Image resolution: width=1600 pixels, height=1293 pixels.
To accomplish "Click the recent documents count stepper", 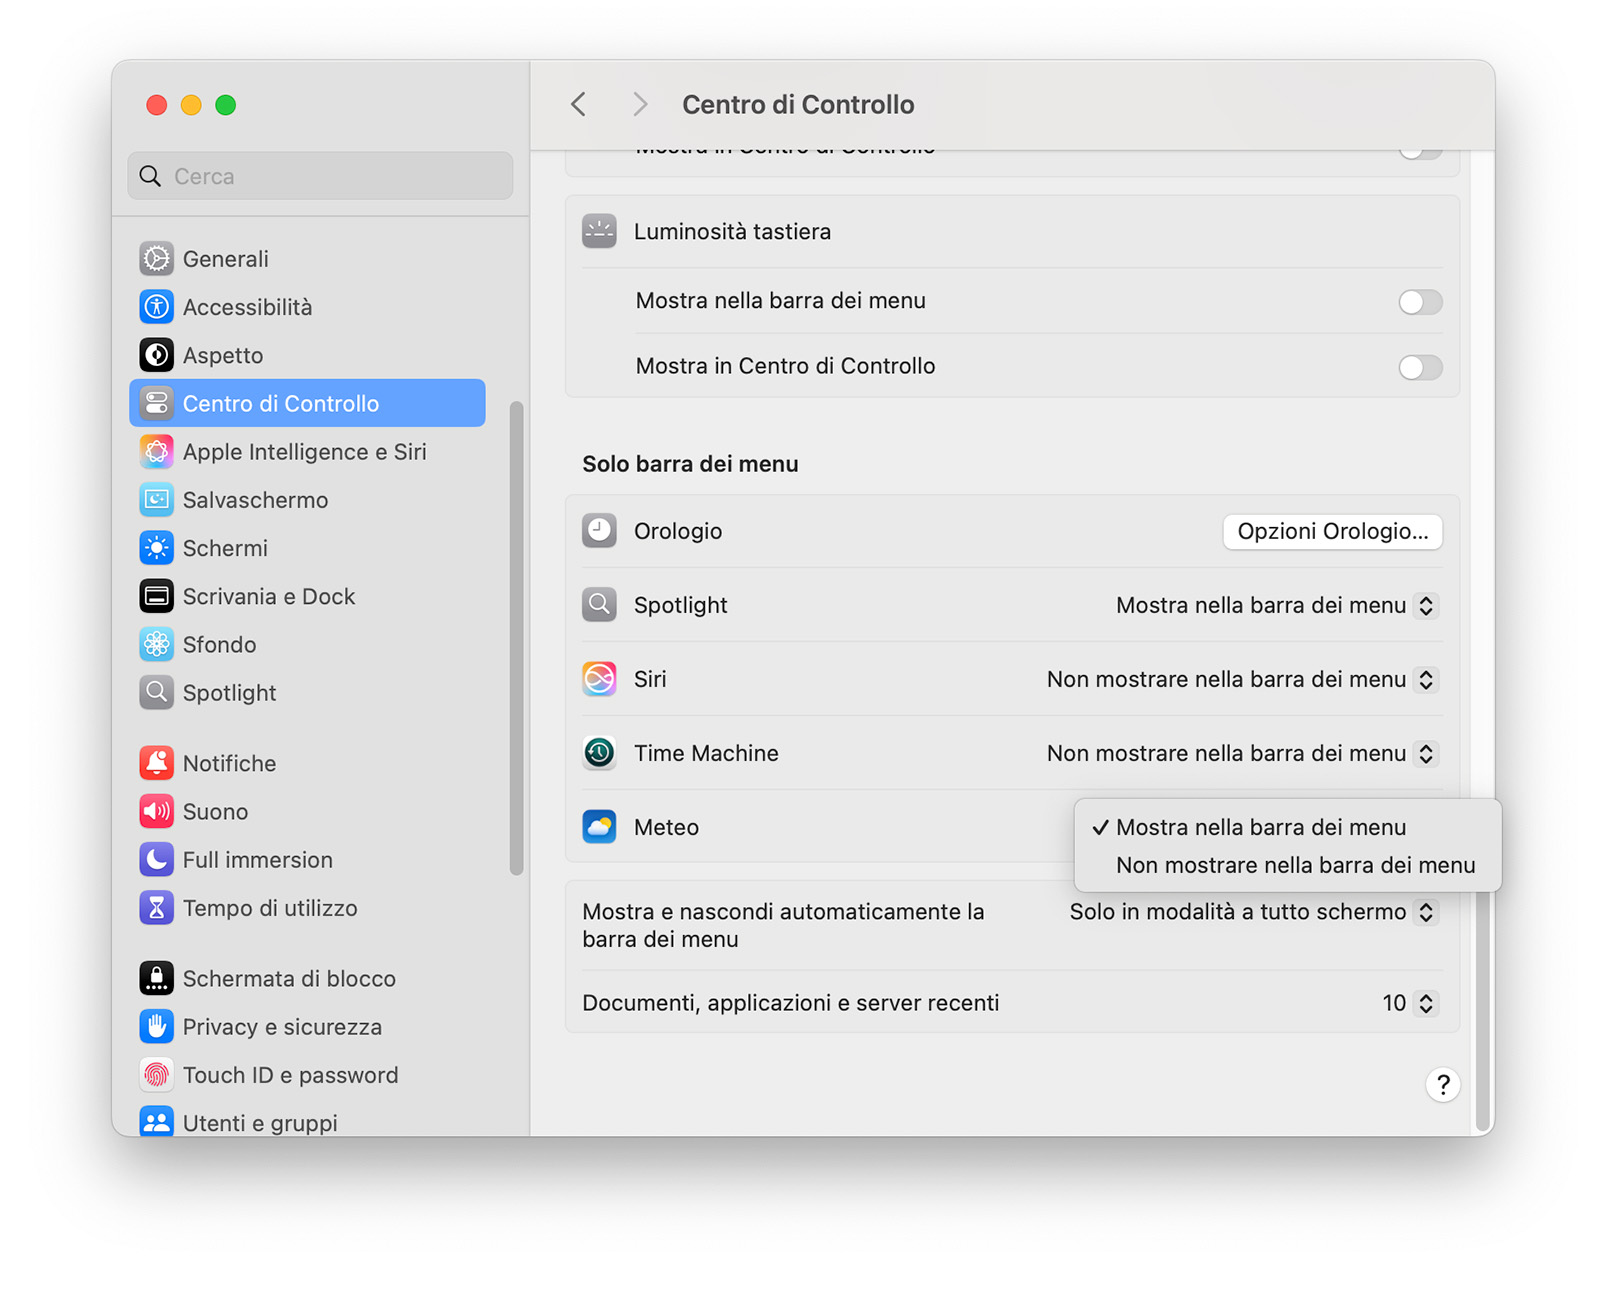I will [1426, 1003].
